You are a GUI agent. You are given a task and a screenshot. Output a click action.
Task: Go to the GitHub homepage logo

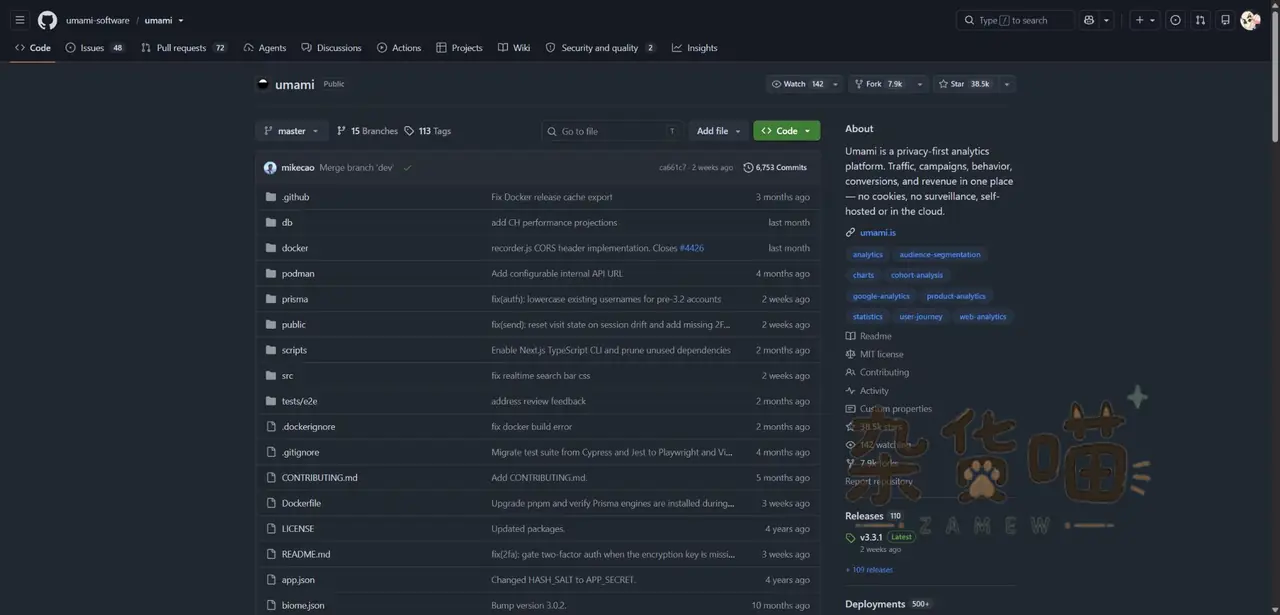47,20
